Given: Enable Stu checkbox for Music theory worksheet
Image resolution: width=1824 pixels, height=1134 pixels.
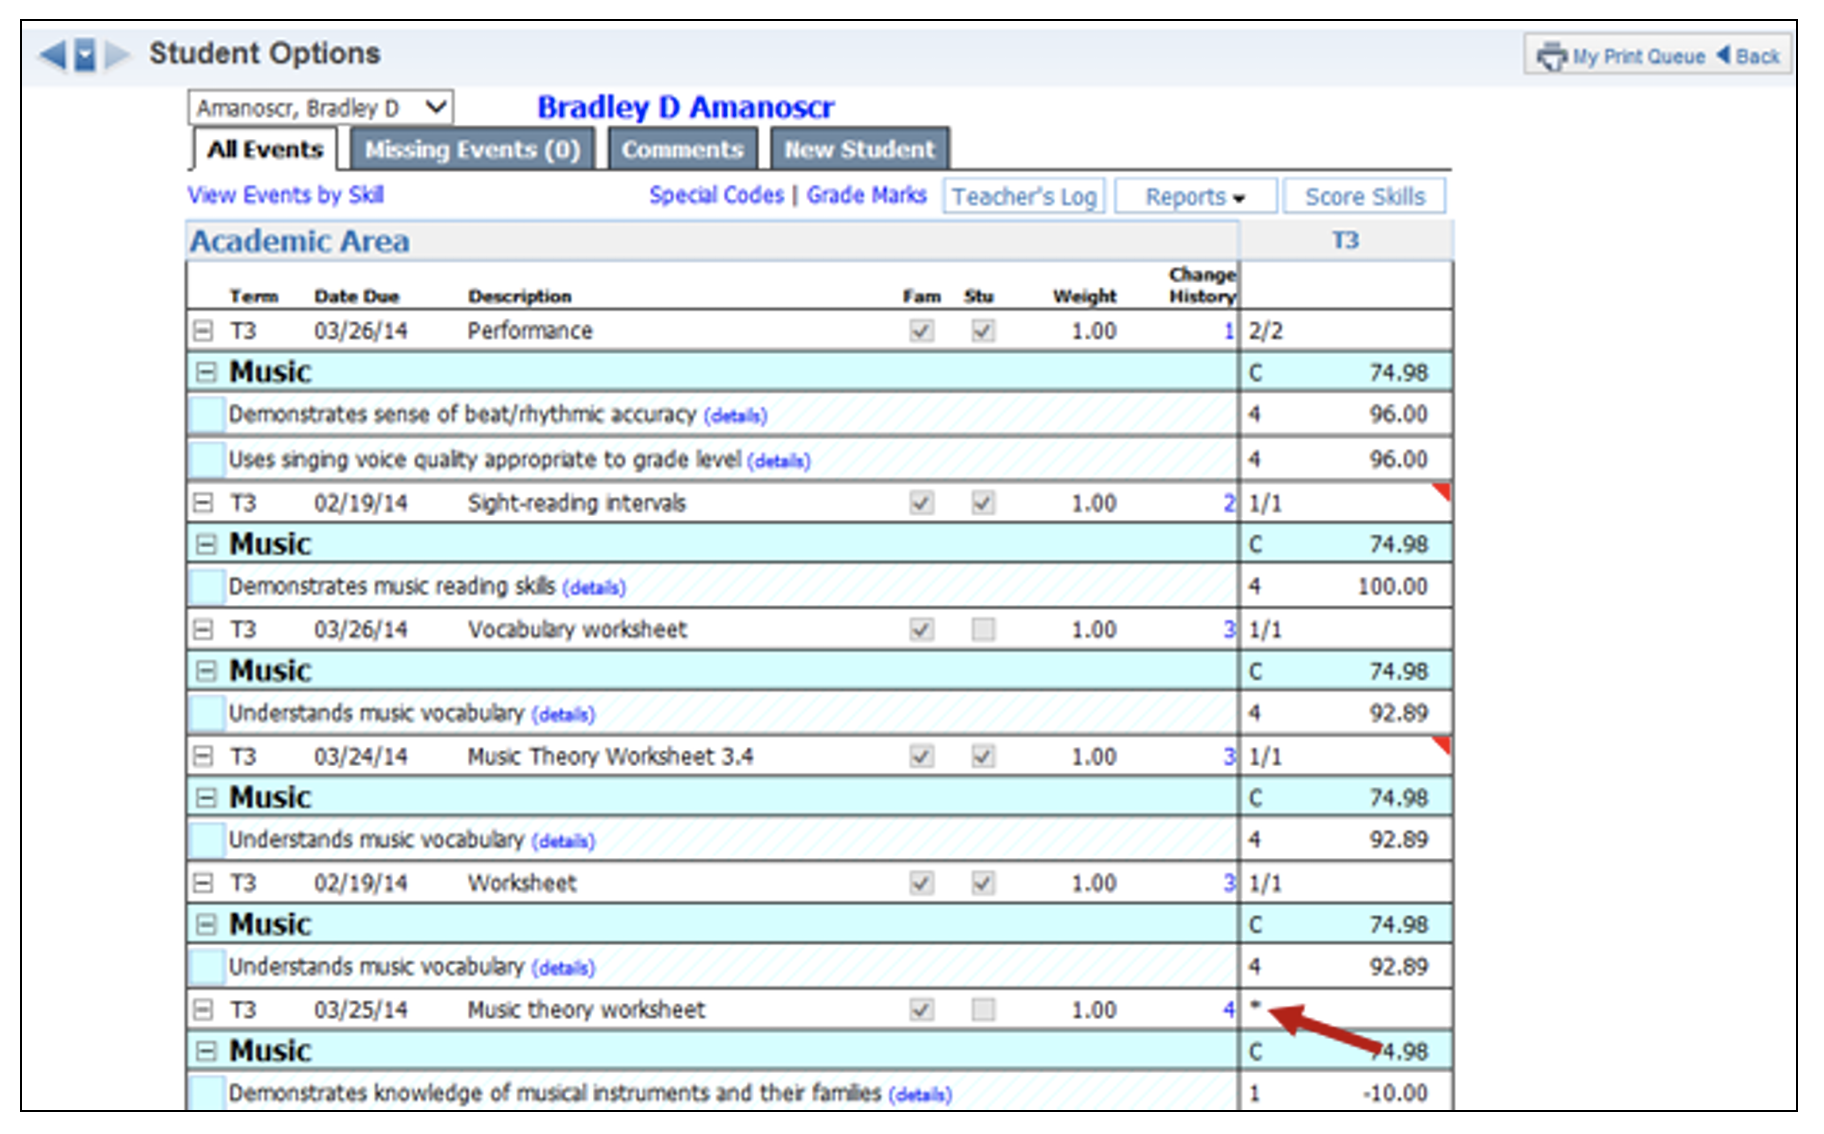Looking at the screenshot, I should [x=983, y=1010].
